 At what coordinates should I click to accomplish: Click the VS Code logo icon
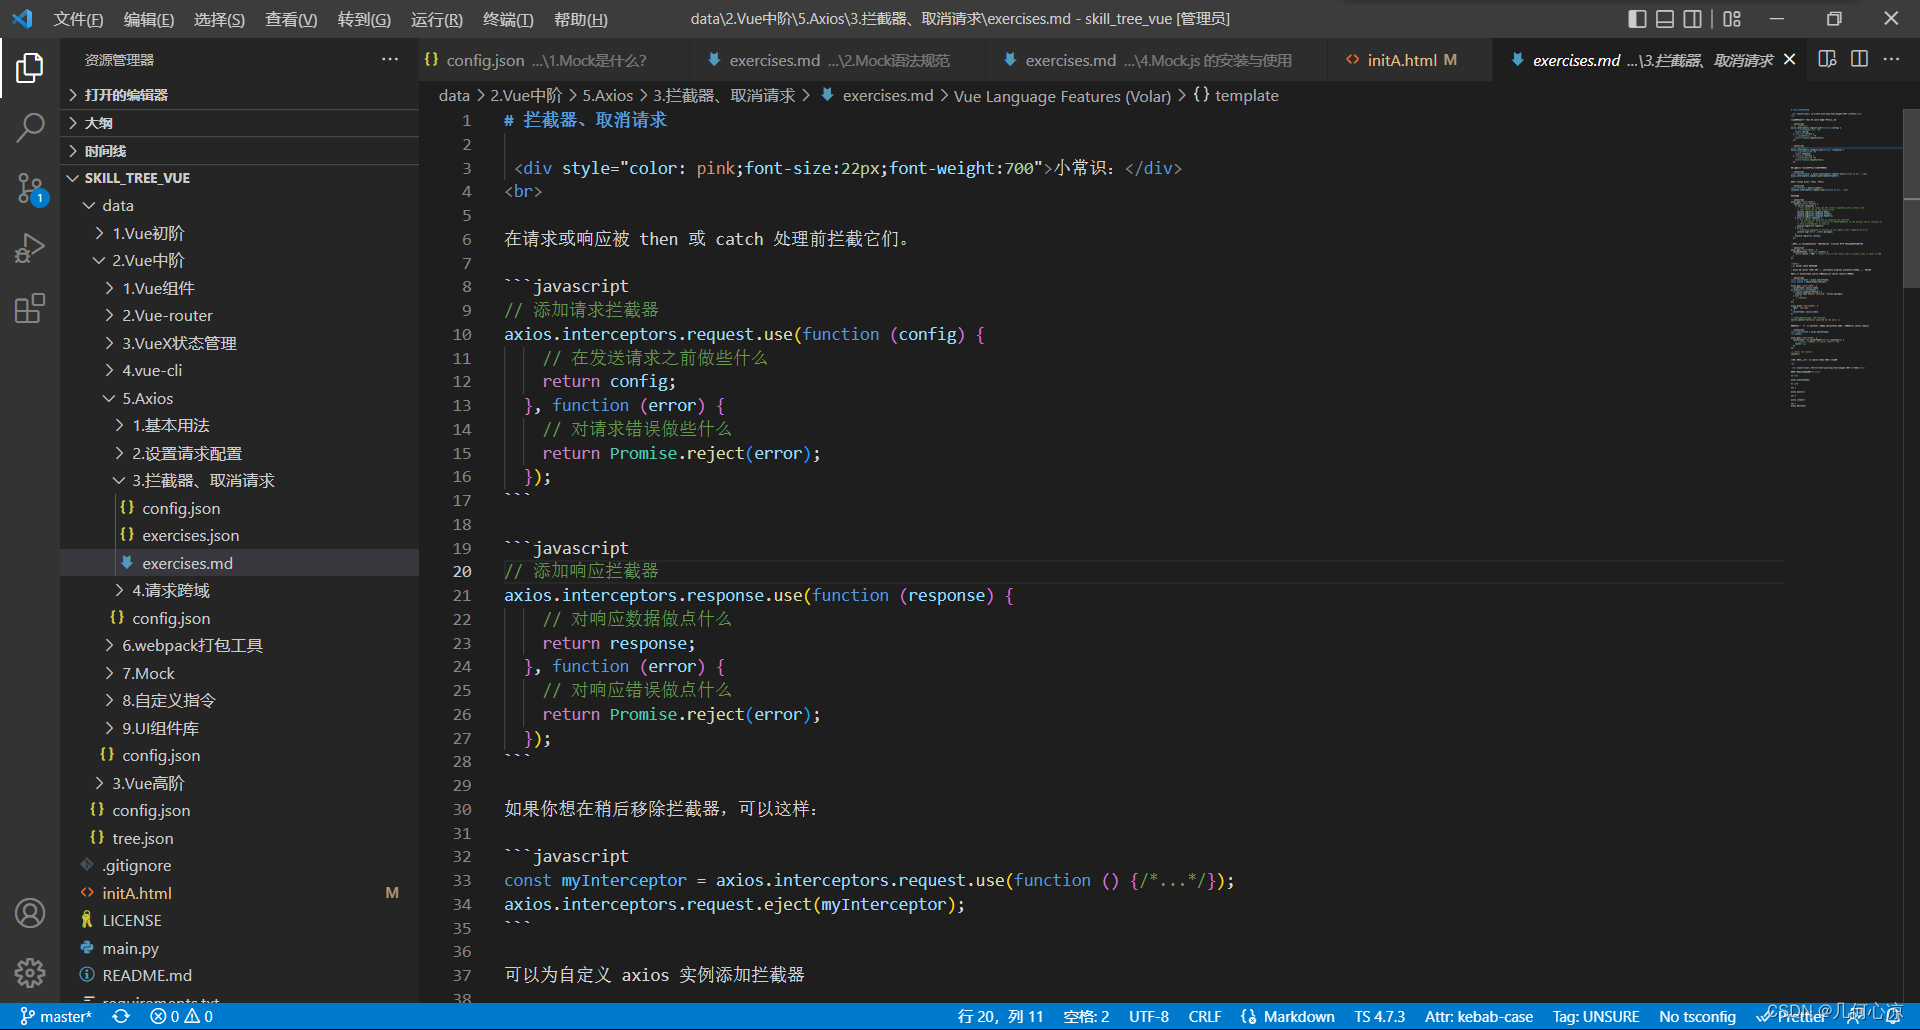22,19
